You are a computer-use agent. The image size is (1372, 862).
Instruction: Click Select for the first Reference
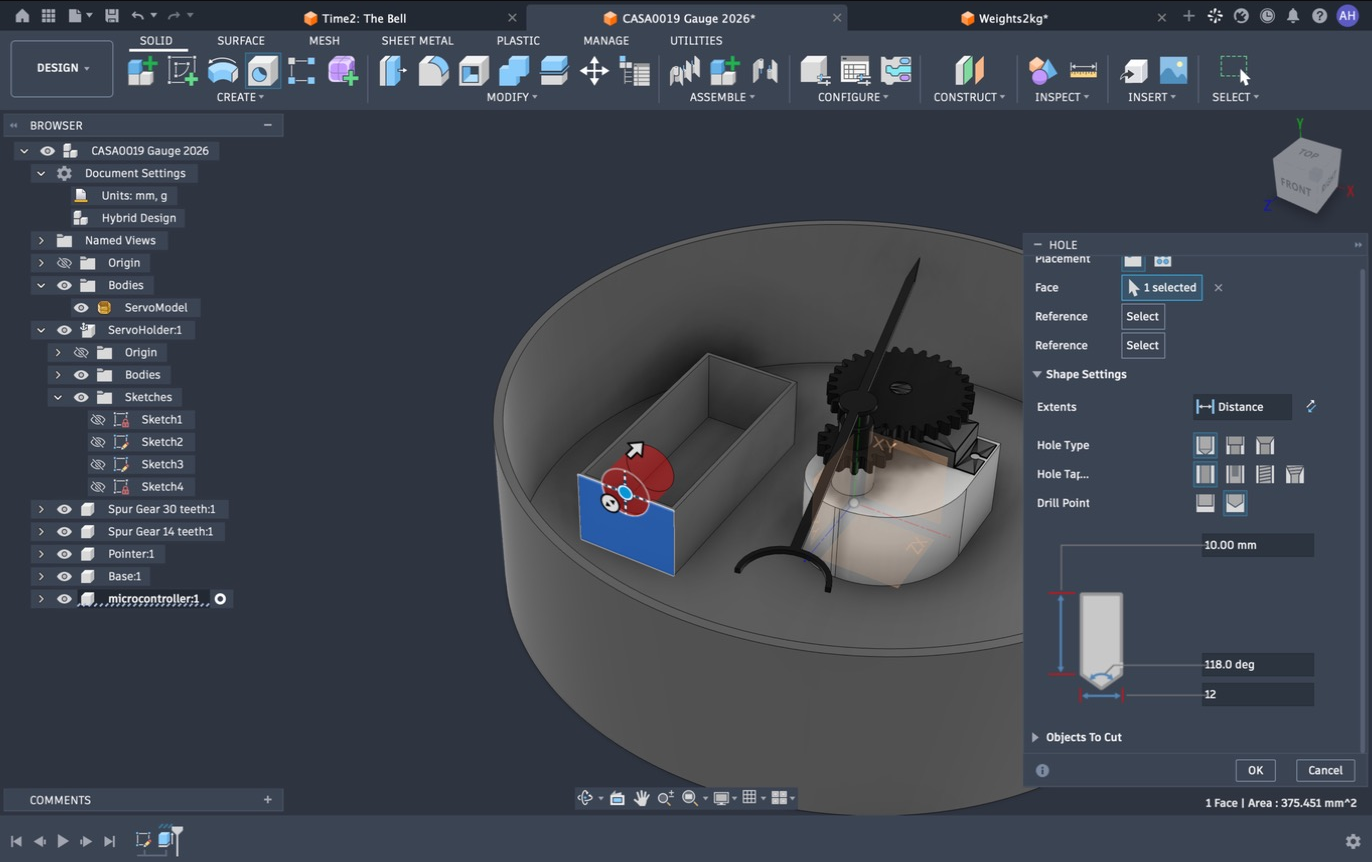pyautogui.click(x=1142, y=316)
